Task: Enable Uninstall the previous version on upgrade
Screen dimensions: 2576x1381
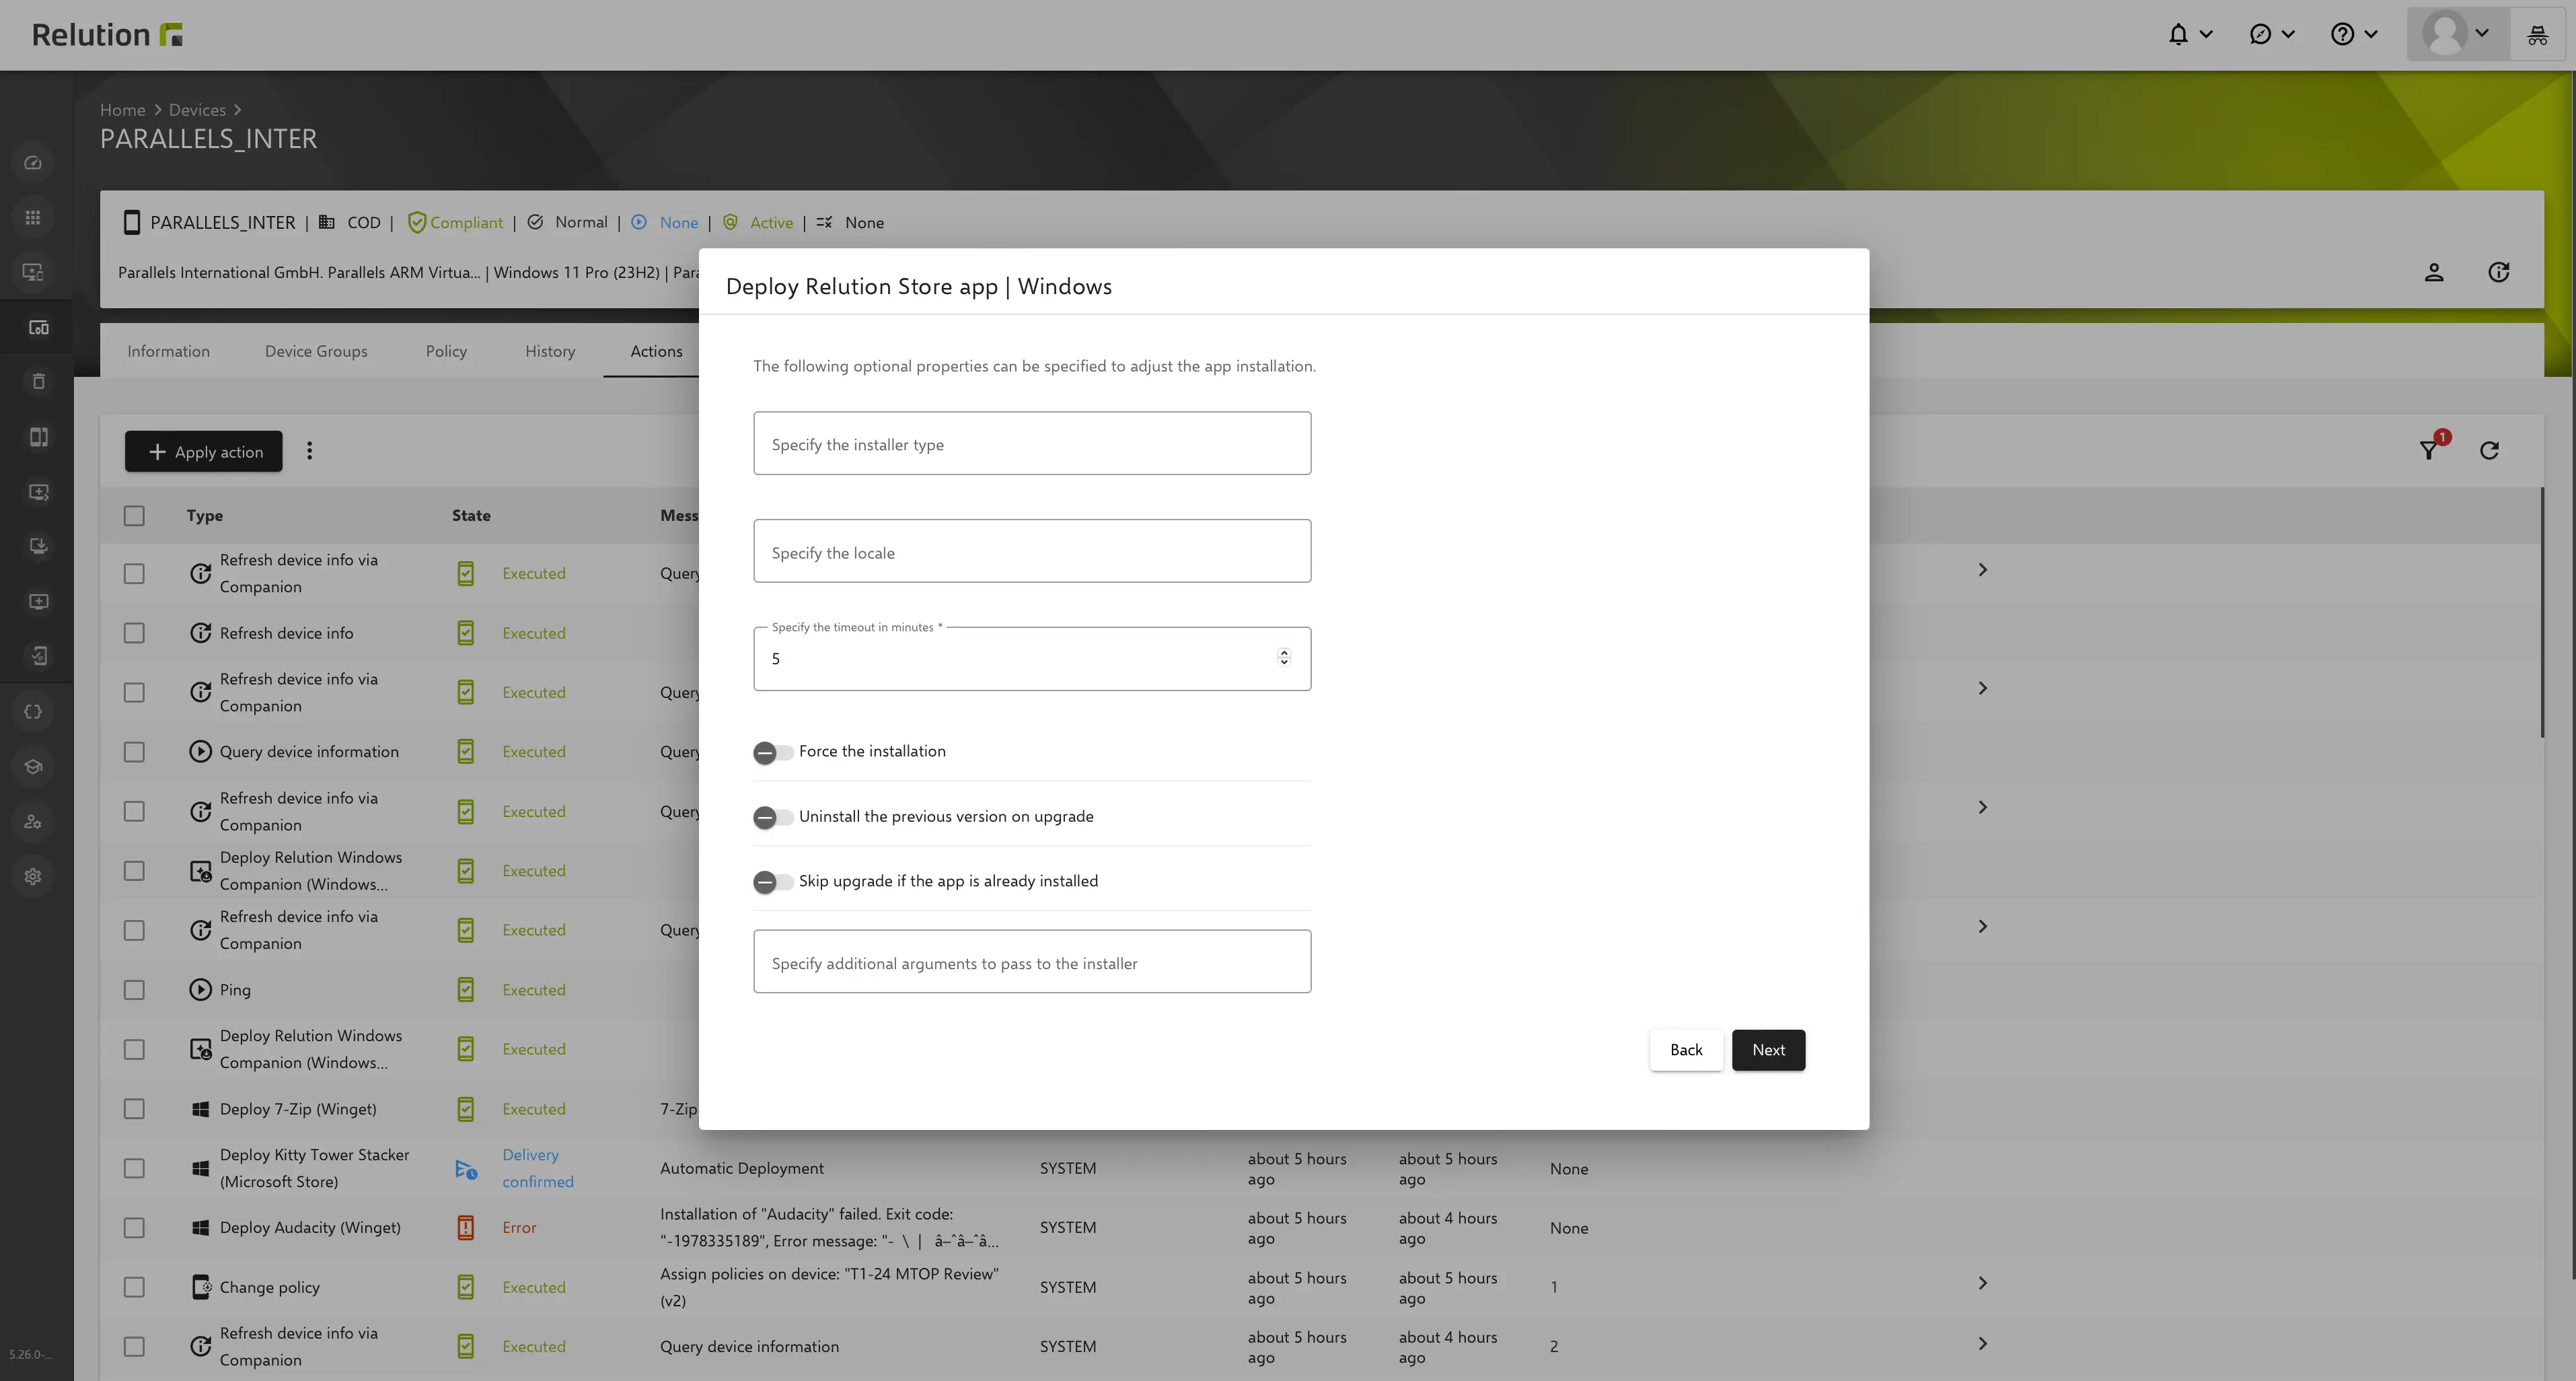Action: tap(772, 817)
